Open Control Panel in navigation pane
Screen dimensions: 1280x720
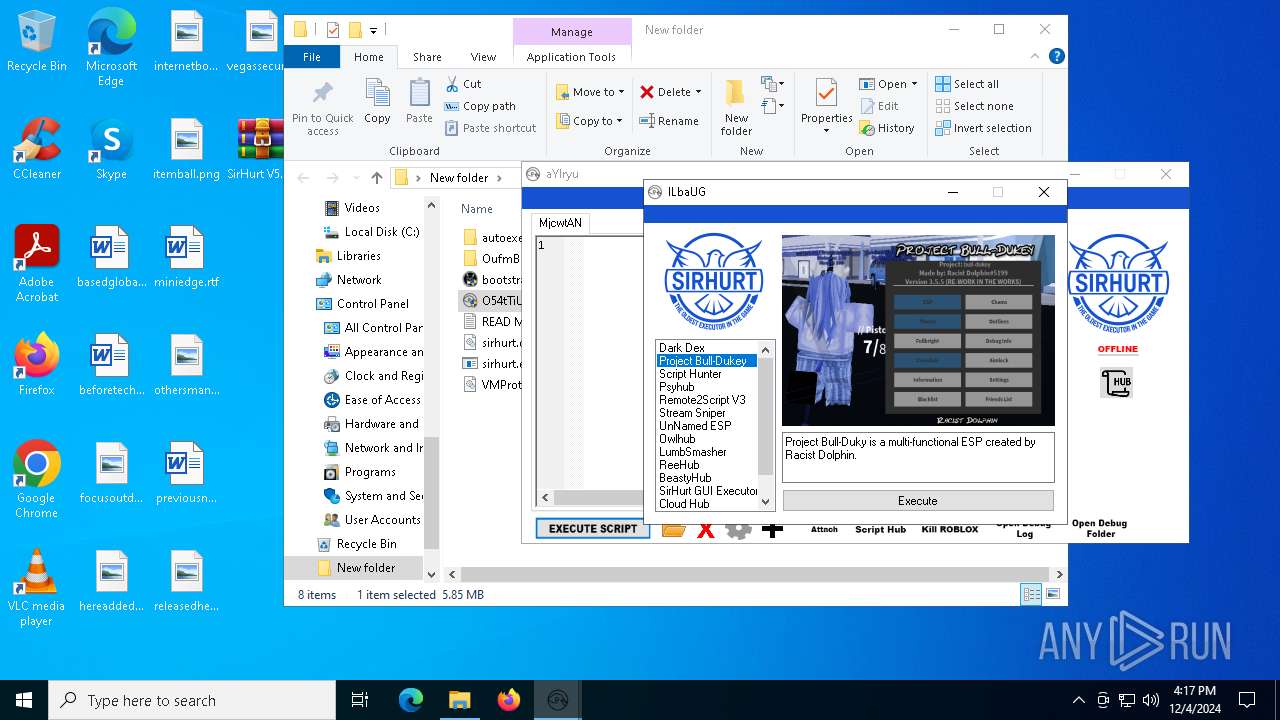(x=372, y=304)
